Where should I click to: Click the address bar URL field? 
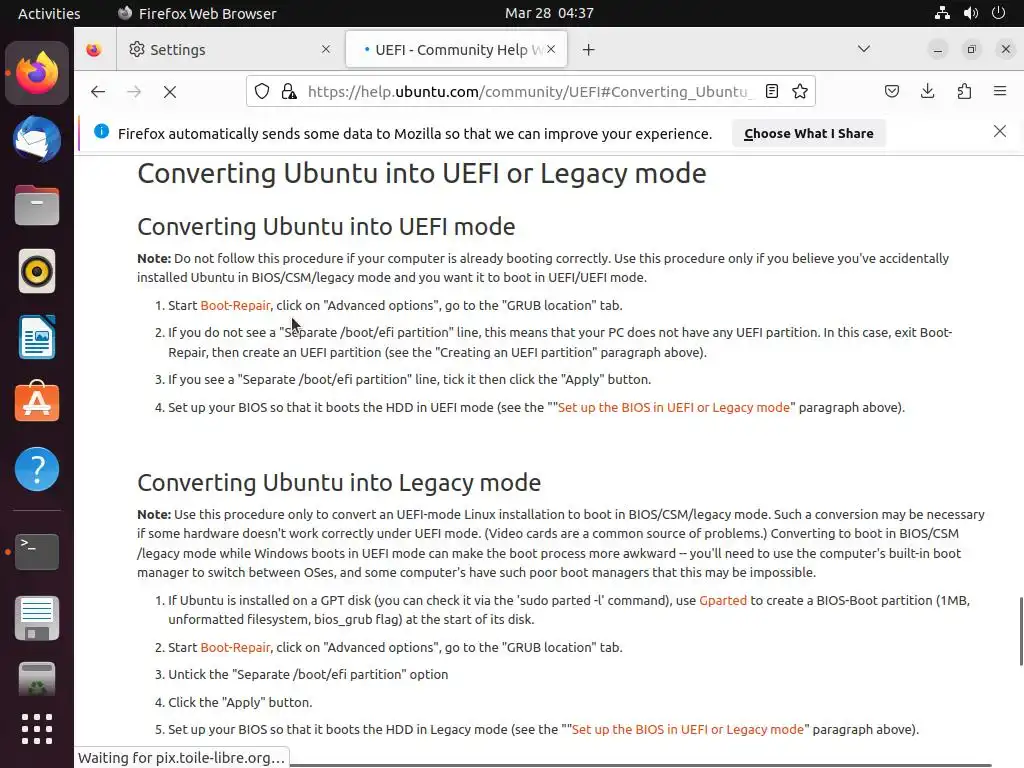tap(529, 91)
